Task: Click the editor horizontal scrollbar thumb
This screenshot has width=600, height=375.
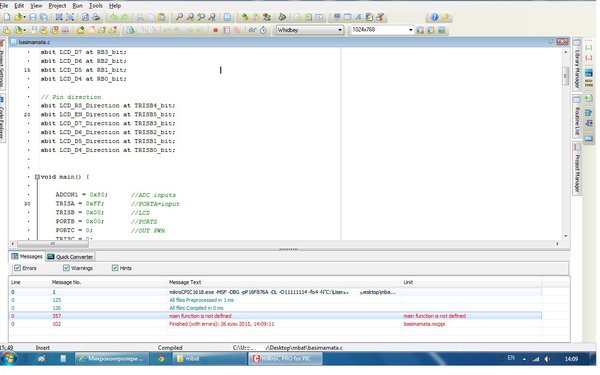Action: click(53, 243)
